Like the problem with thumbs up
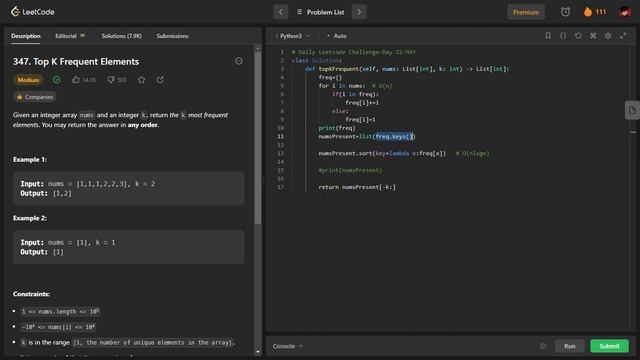The width and height of the screenshot is (640, 360). pos(84,80)
